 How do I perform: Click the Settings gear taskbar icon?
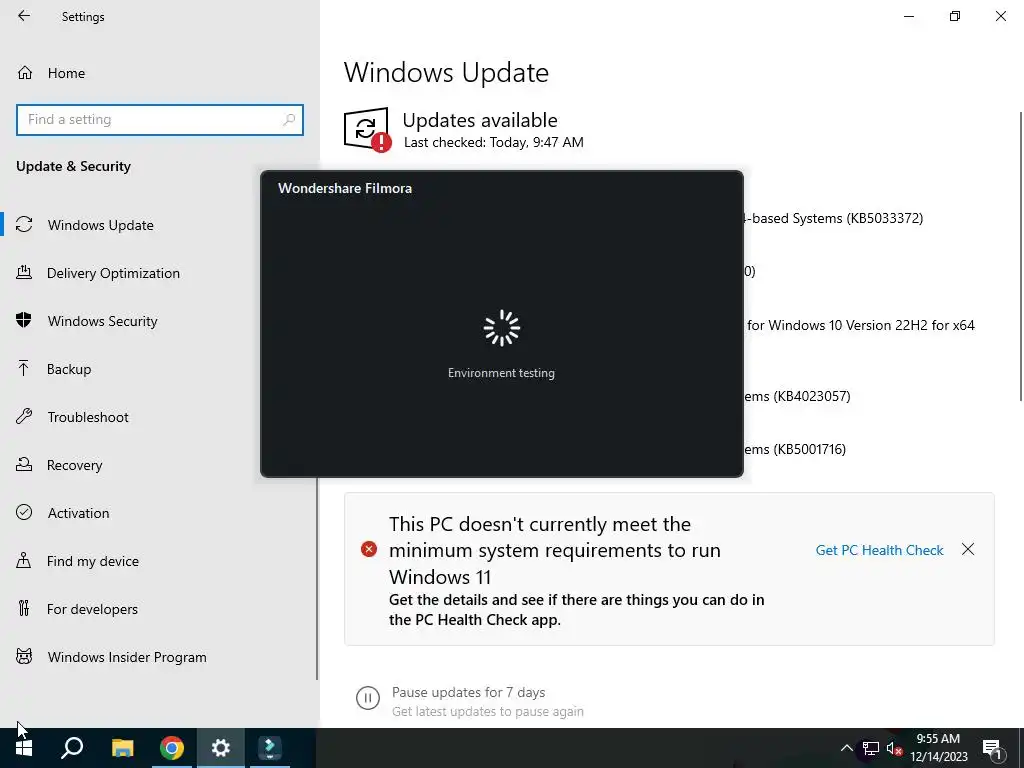(x=221, y=748)
